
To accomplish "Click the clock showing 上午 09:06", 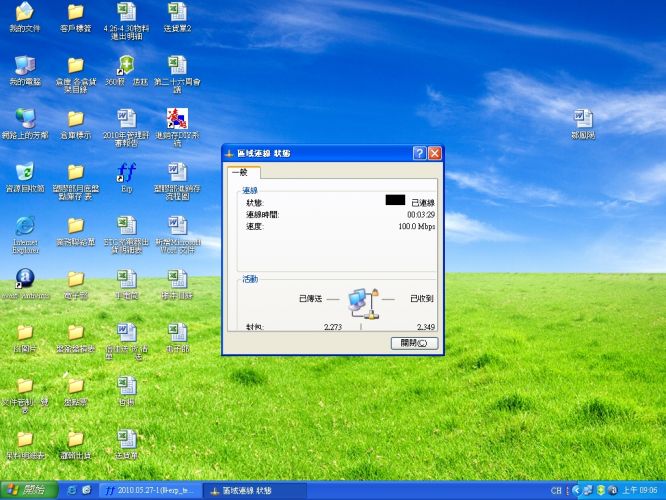I will (640, 491).
